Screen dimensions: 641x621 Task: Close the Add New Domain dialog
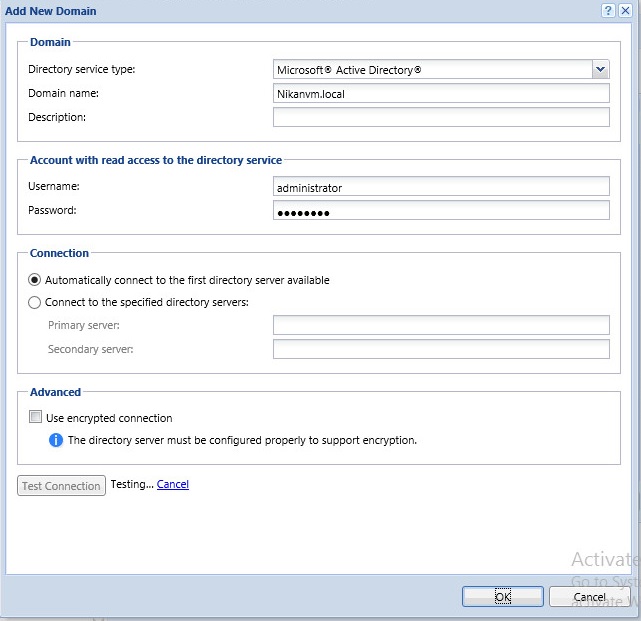625,9
